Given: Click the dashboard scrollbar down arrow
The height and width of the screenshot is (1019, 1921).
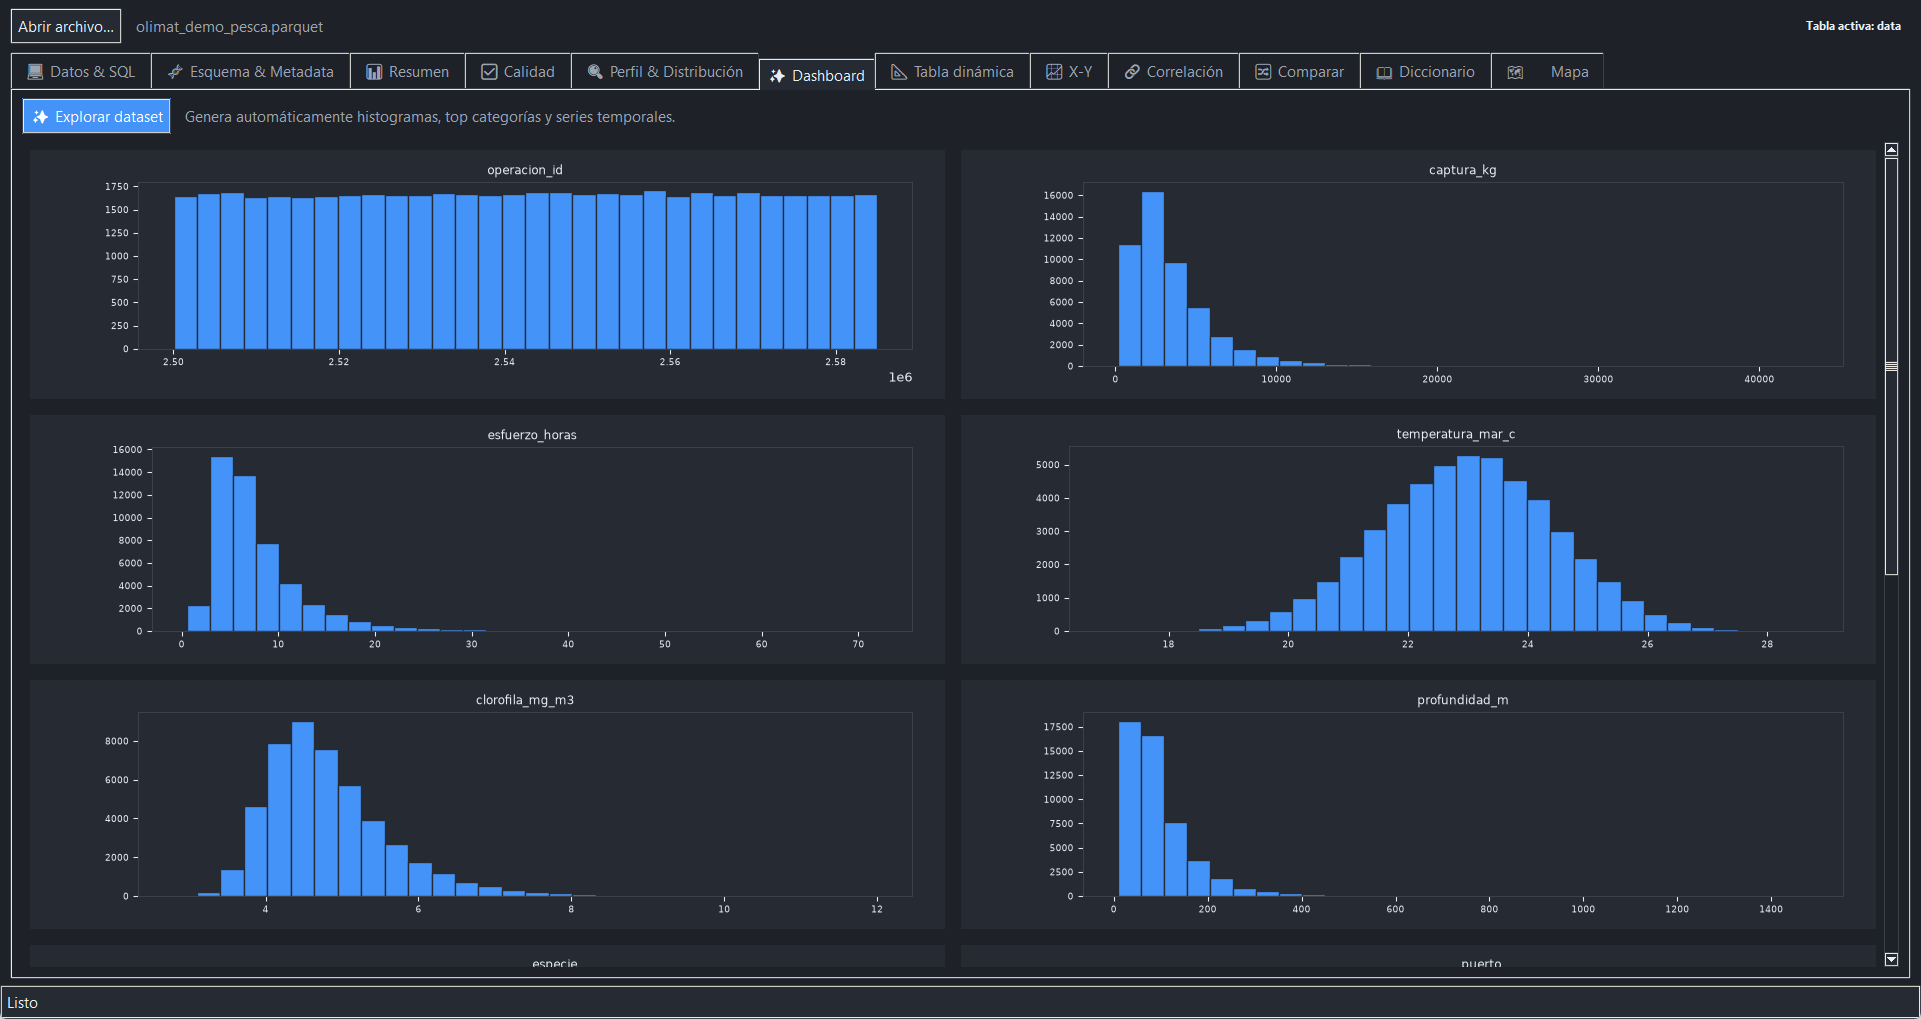Looking at the screenshot, I should point(1891,959).
